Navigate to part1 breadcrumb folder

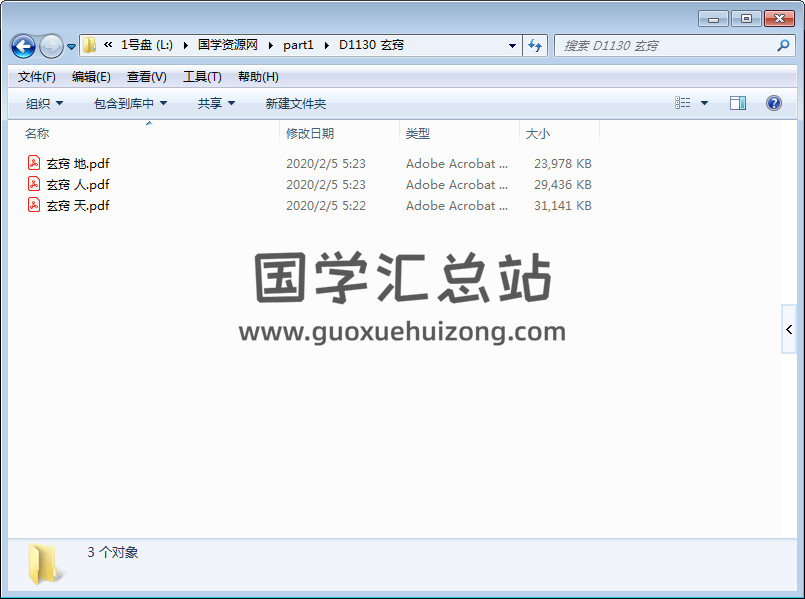click(298, 45)
